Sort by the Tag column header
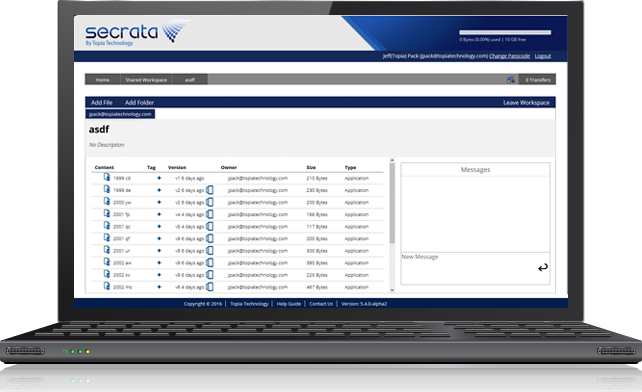This screenshot has height=392, width=642. [151, 167]
